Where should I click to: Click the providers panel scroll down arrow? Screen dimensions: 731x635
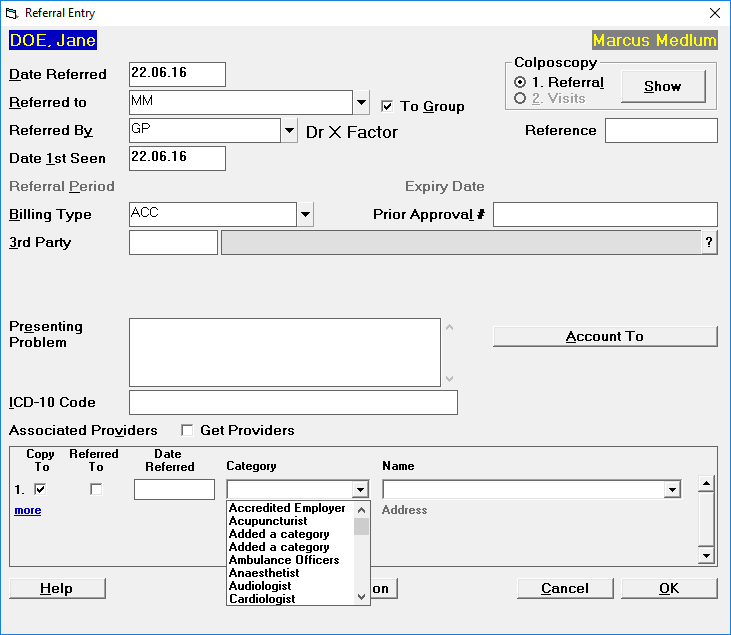point(706,555)
